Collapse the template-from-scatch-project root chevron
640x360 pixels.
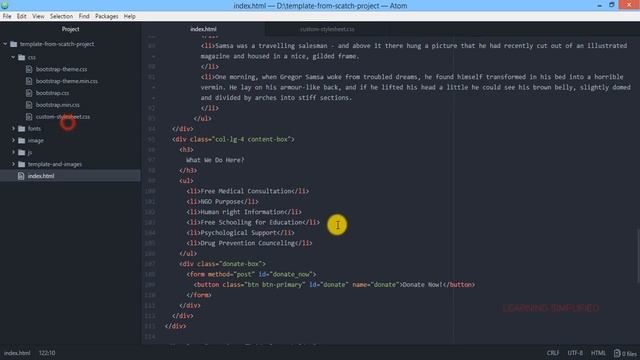pos(5,44)
